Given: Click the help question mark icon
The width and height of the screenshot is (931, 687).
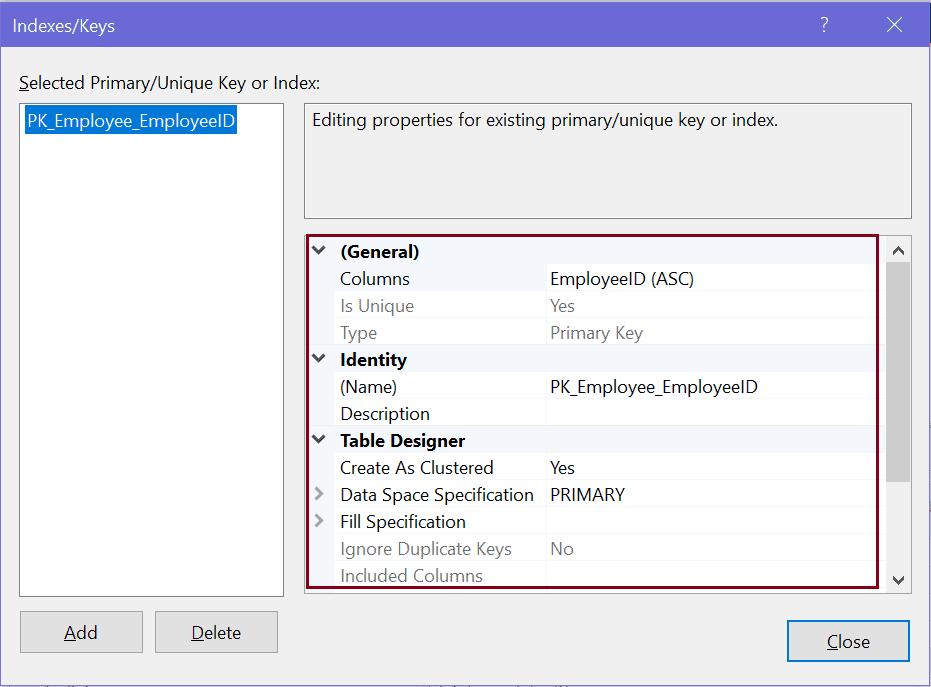Looking at the screenshot, I should 823,25.
